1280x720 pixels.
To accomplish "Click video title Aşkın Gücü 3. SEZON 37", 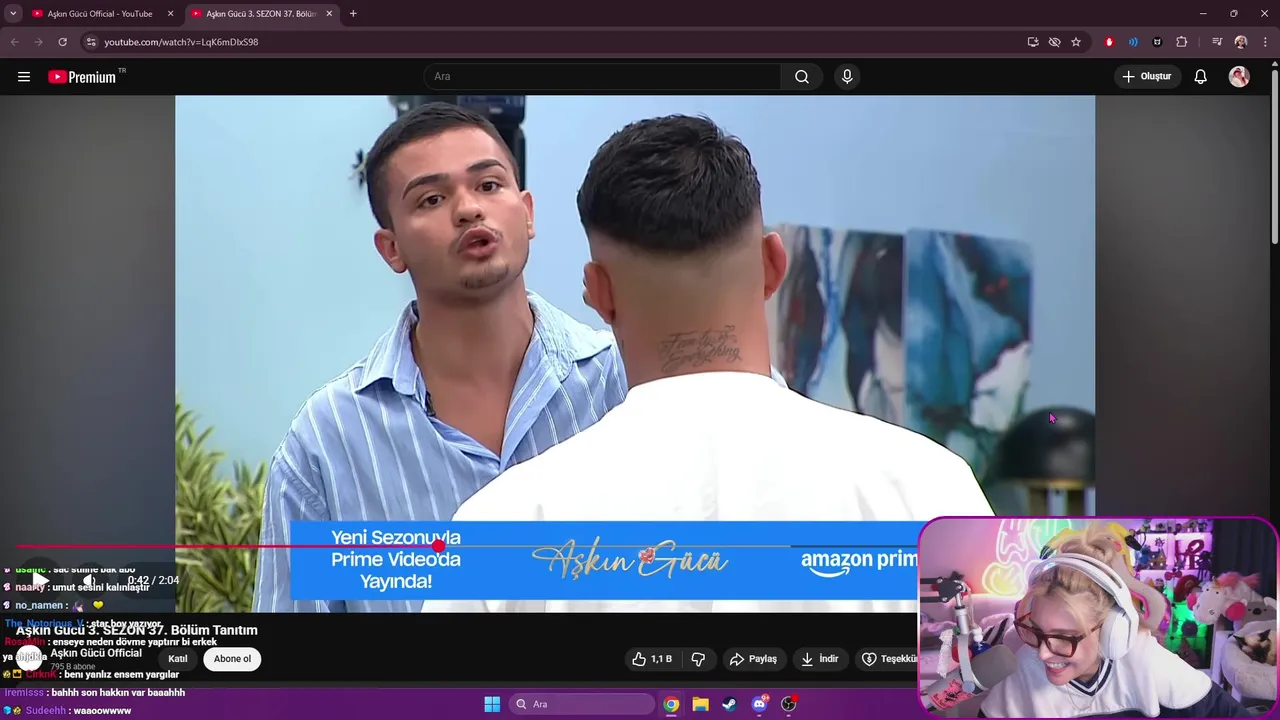I will click(137, 630).
